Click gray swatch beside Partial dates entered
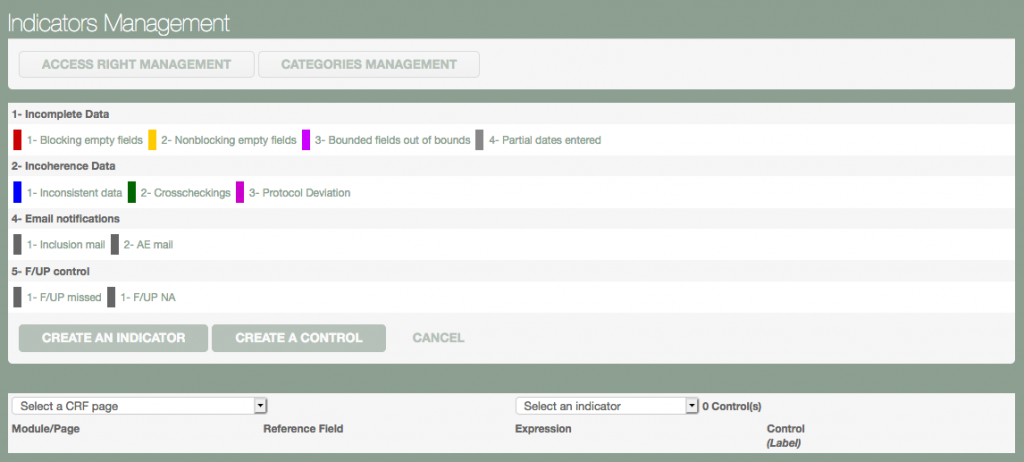The height and width of the screenshot is (462, 1024). click(x=480, y=140)
